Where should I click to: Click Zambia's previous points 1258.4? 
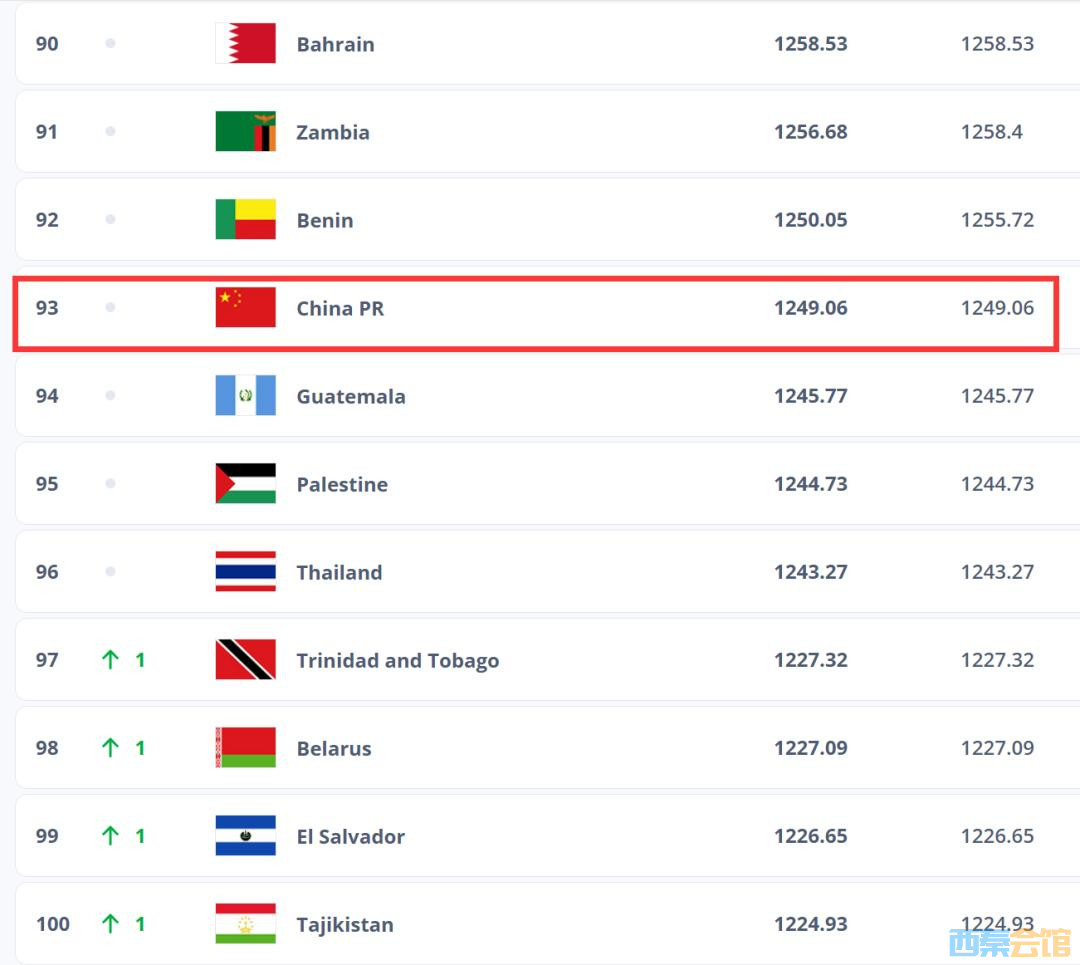(x=991, y=132)
